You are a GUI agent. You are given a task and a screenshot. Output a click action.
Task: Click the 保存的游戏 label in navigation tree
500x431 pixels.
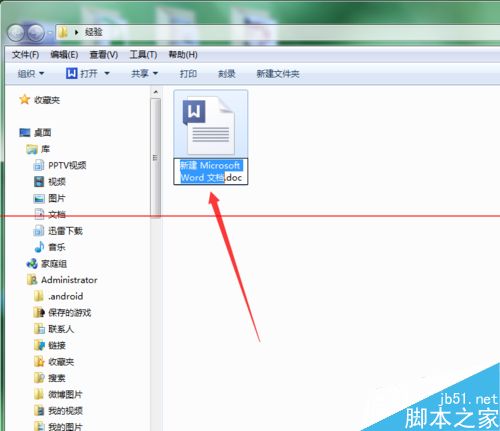70,313
